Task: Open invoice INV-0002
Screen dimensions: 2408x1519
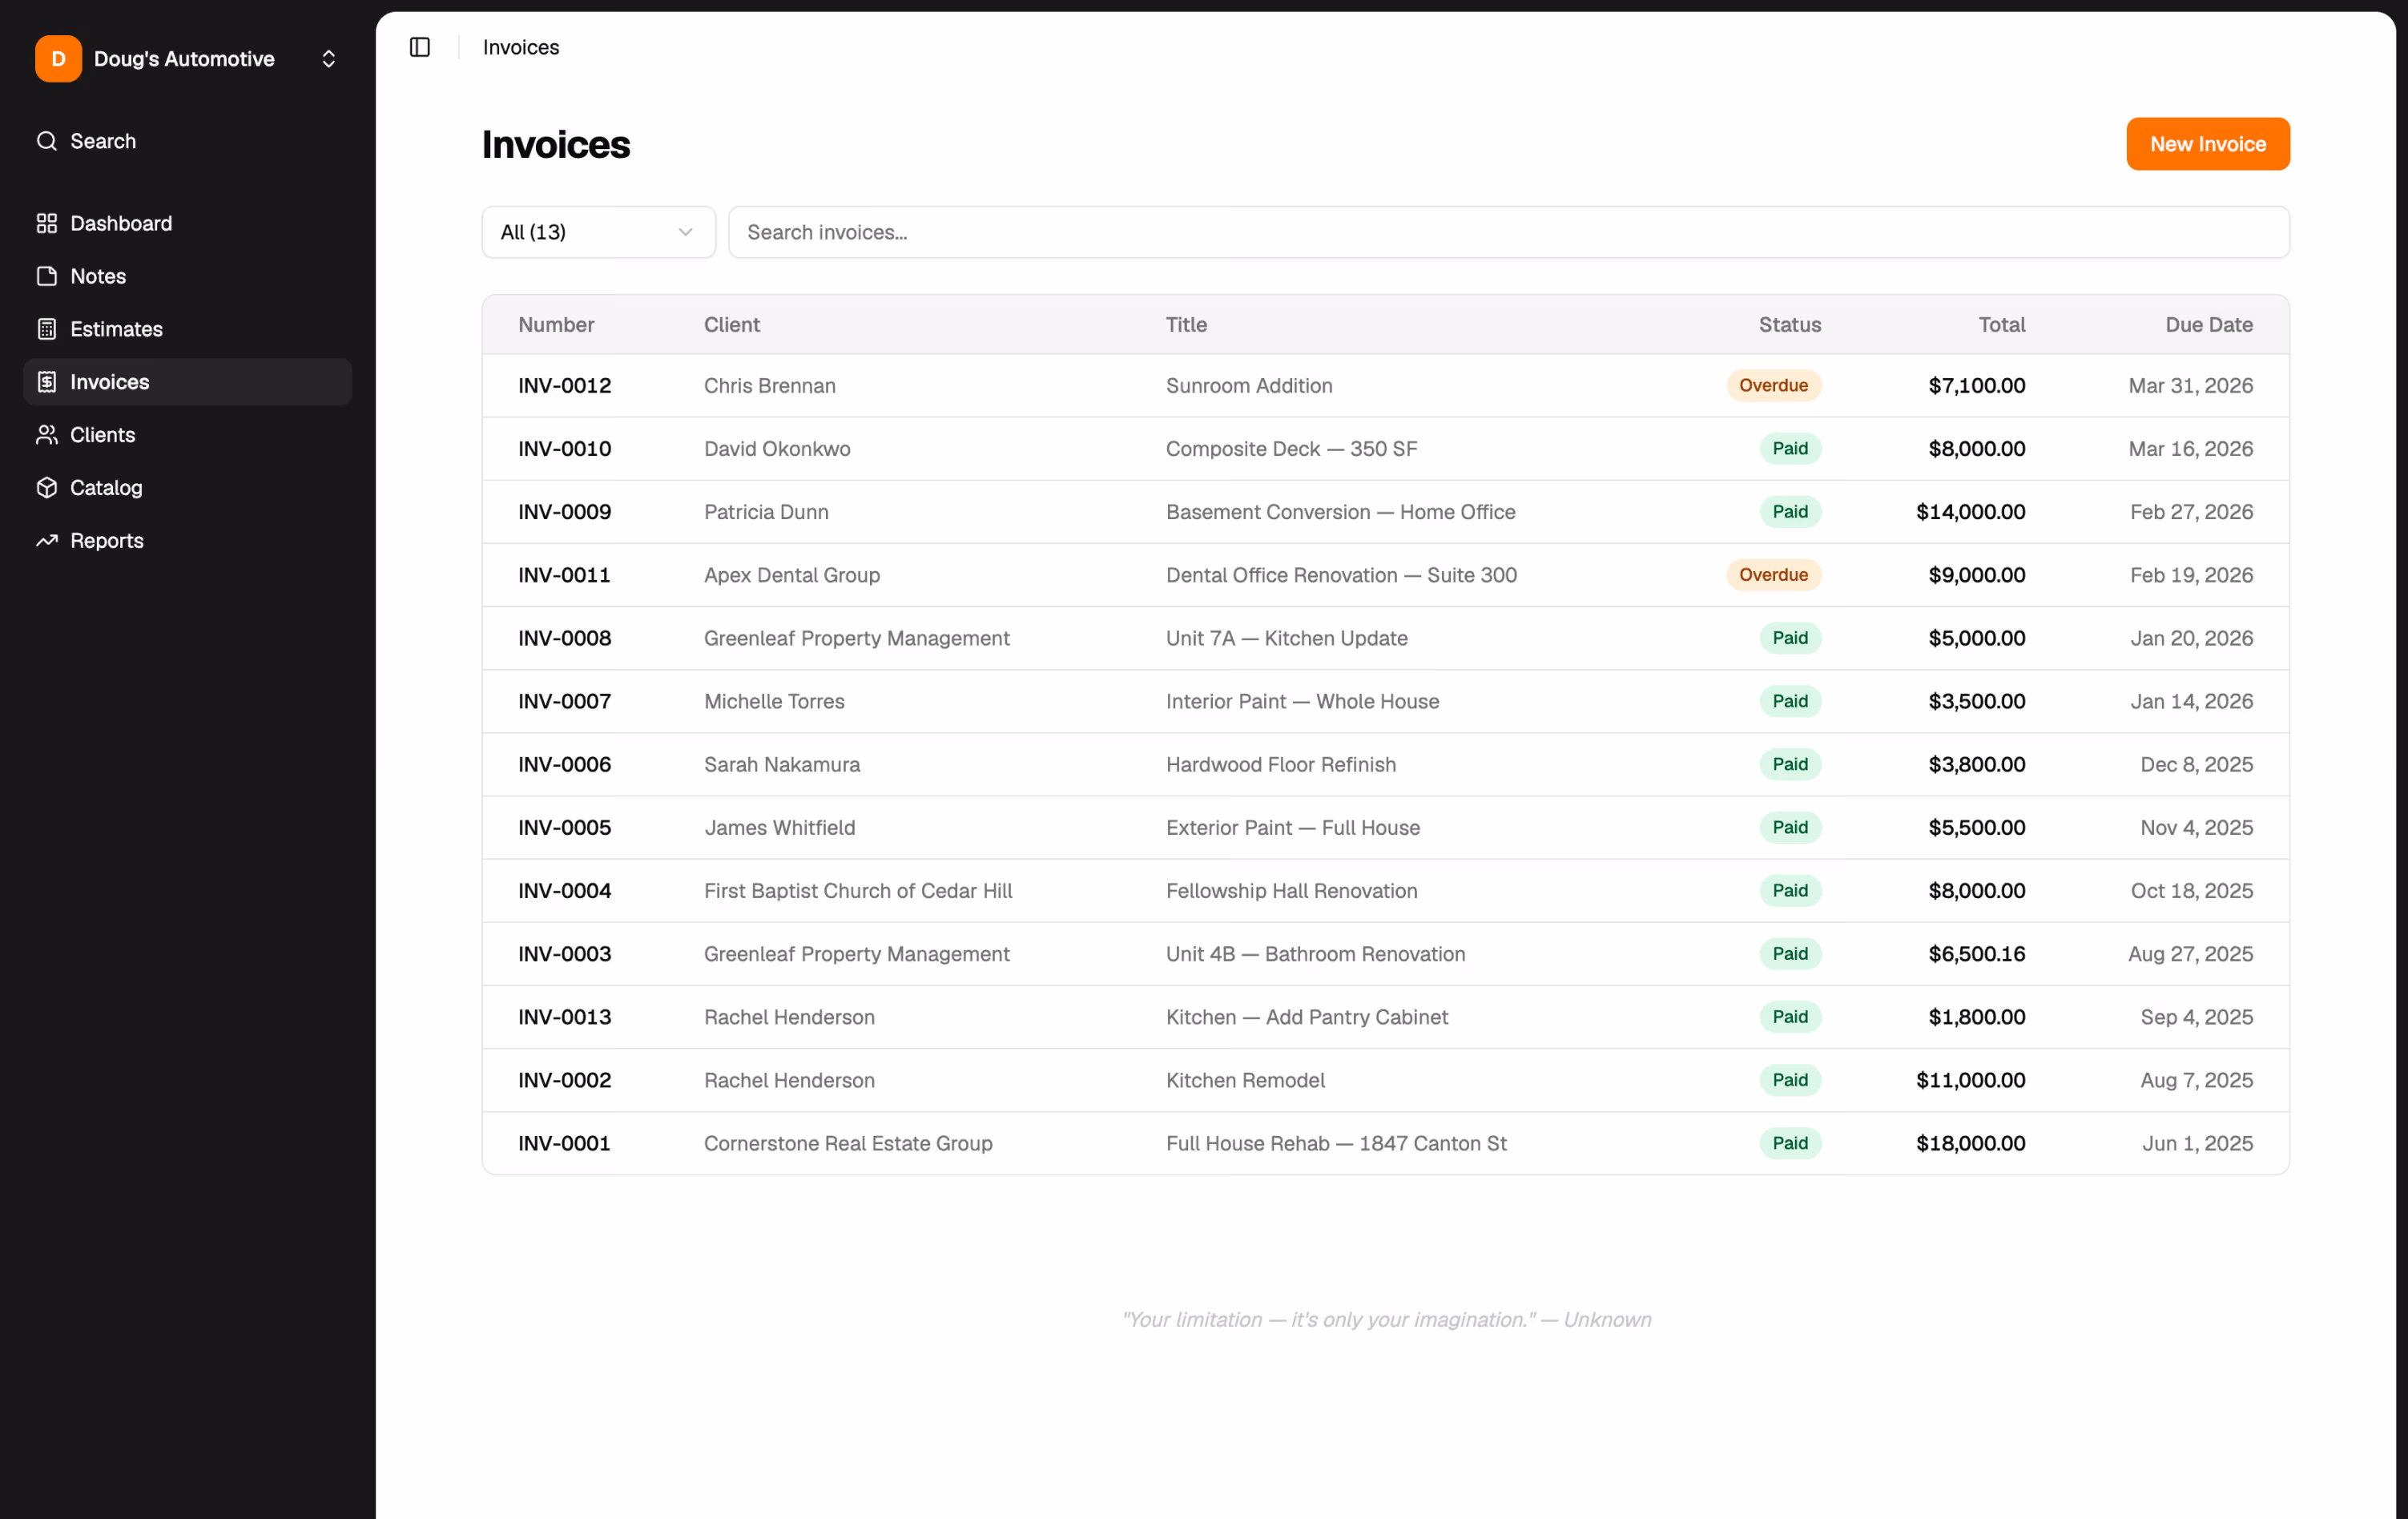Action: [1386, 1080]
